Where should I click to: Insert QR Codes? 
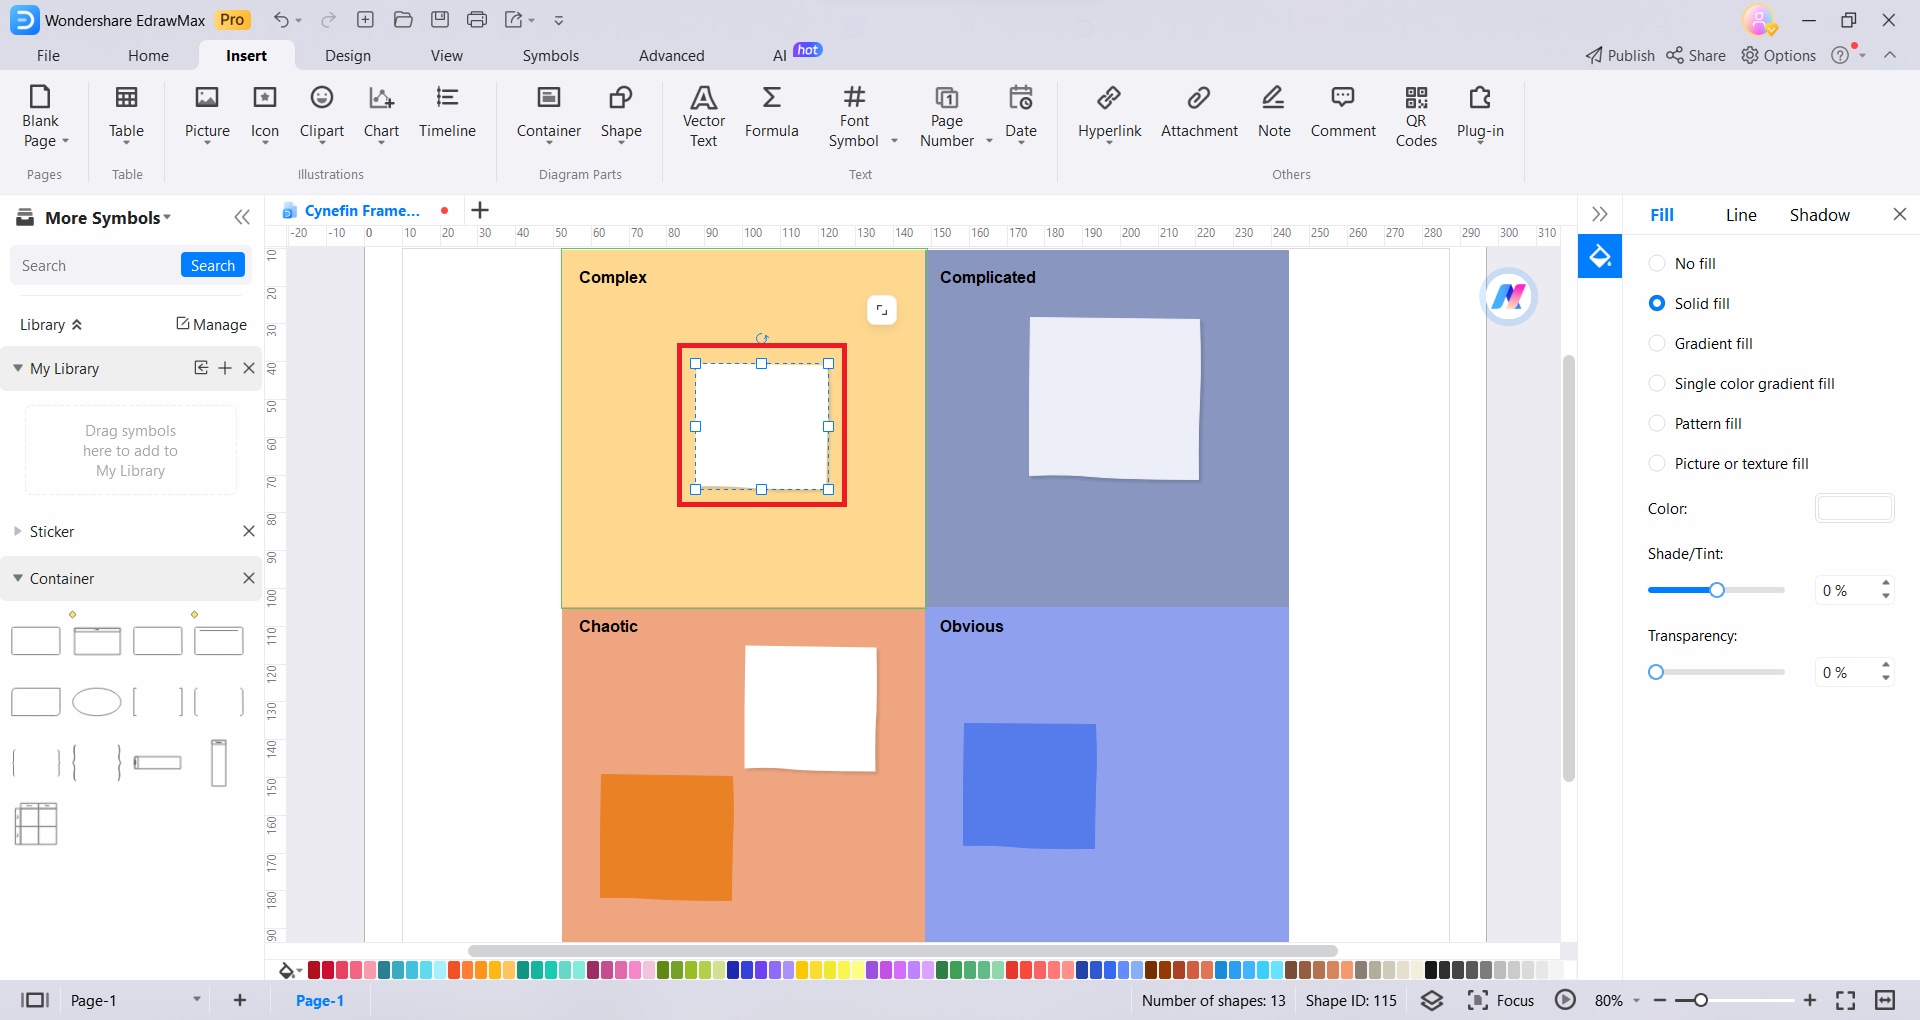pyautogui.click(x=1416, y=117)
